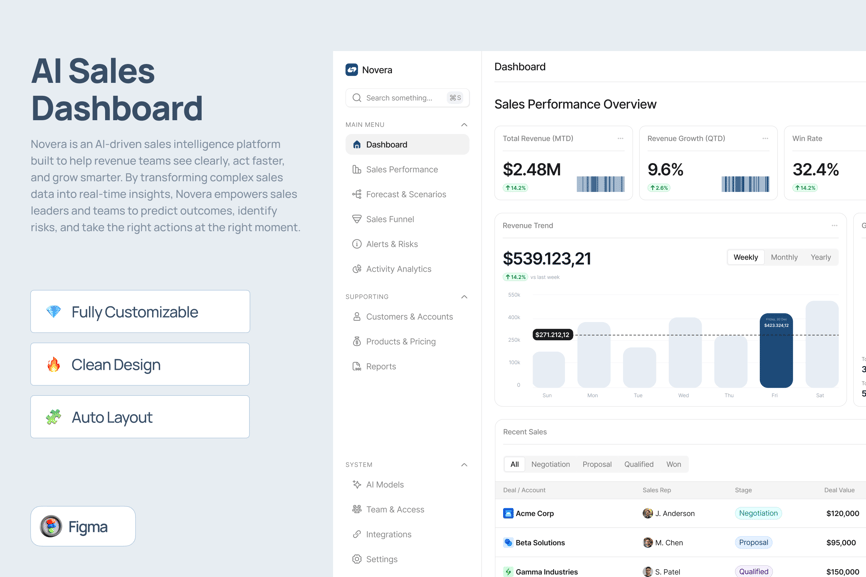Click the Search something input field
The image size is (866, 577).
(x=400, y=98)
